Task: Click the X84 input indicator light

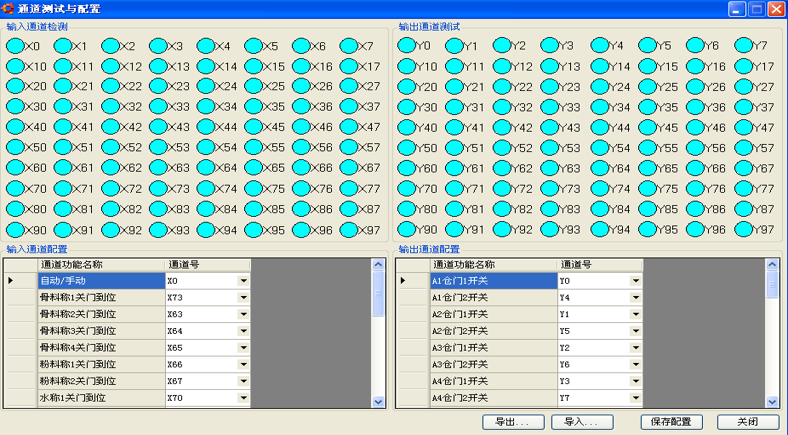Action: click(x=206, y=208)
